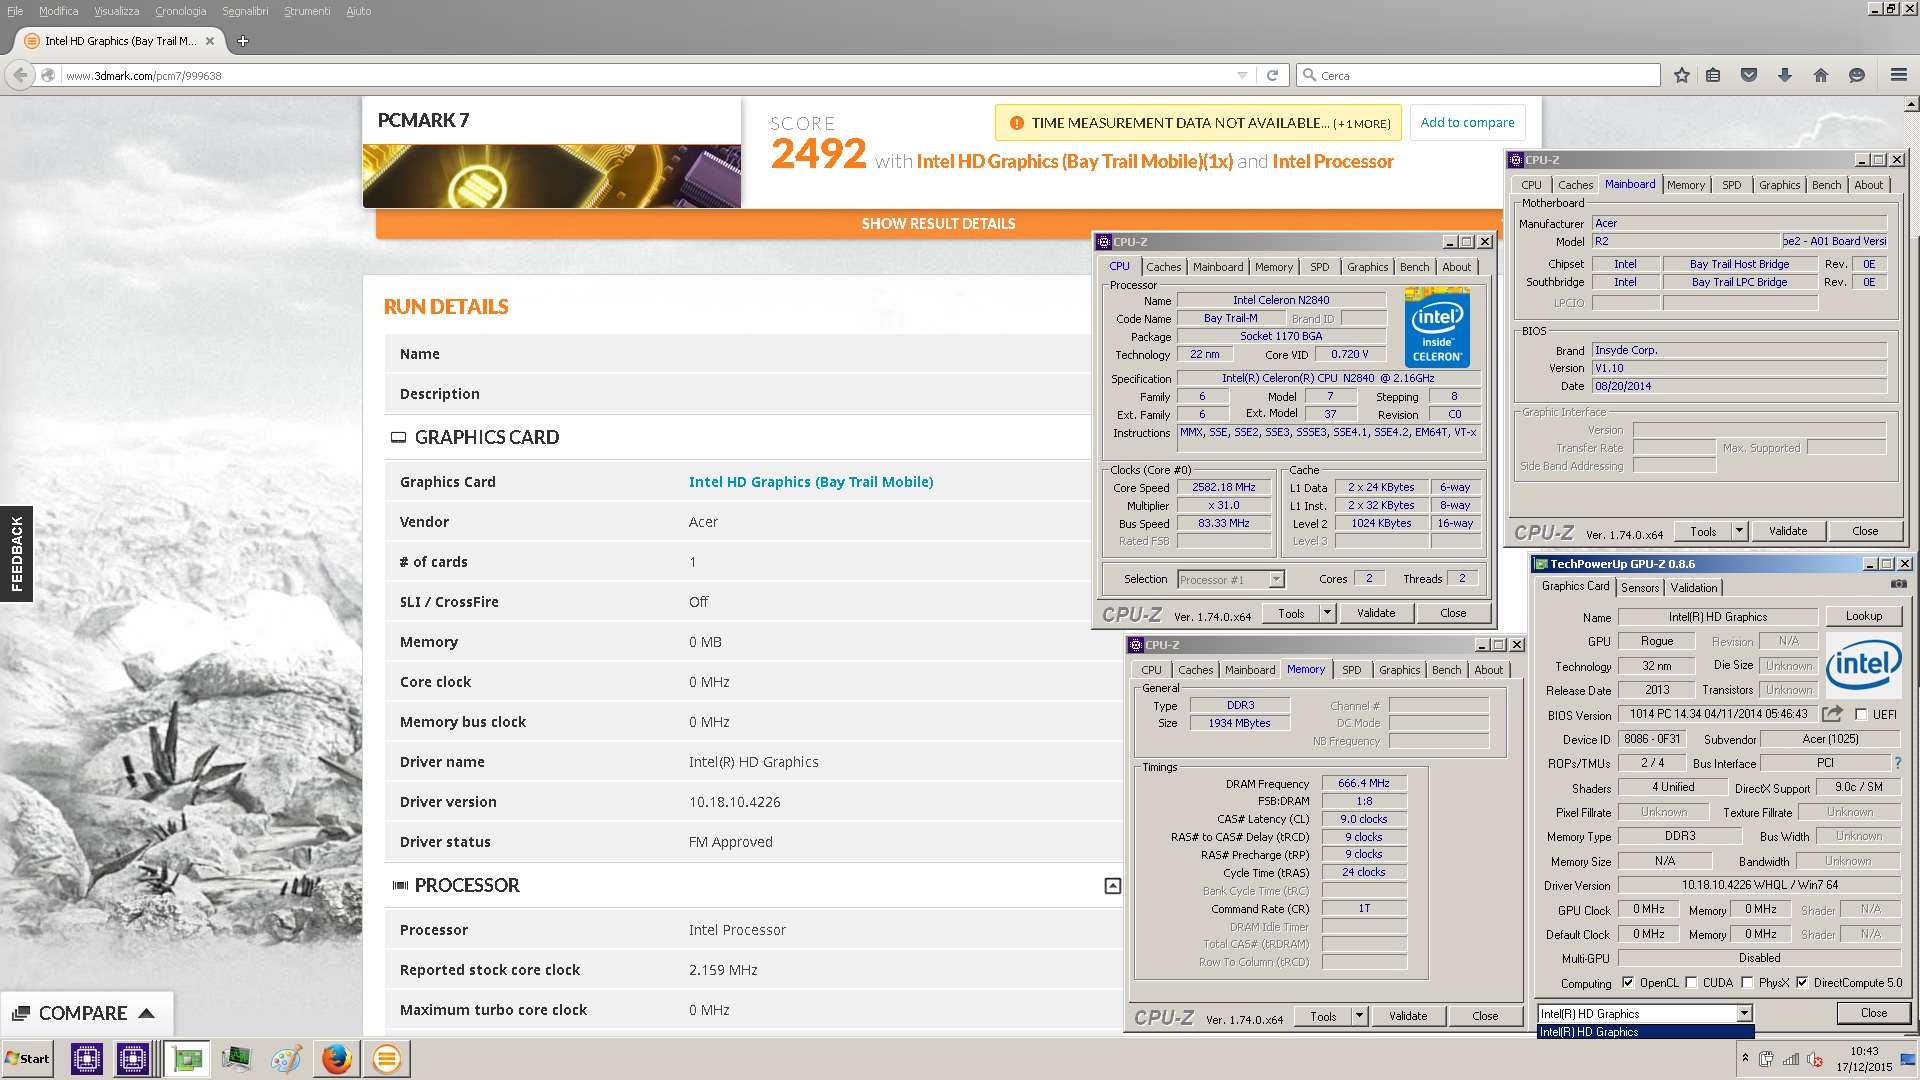Open the URL bar history dropdown arrow
Viewport: 1920px width, 1080px height.
(1242, 75)
